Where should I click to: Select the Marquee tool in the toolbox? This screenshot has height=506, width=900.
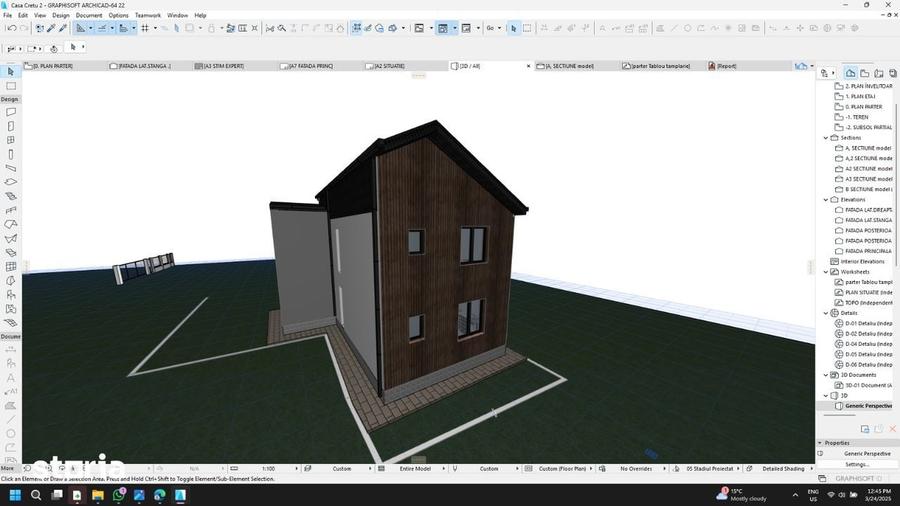[x=10, y=86]
